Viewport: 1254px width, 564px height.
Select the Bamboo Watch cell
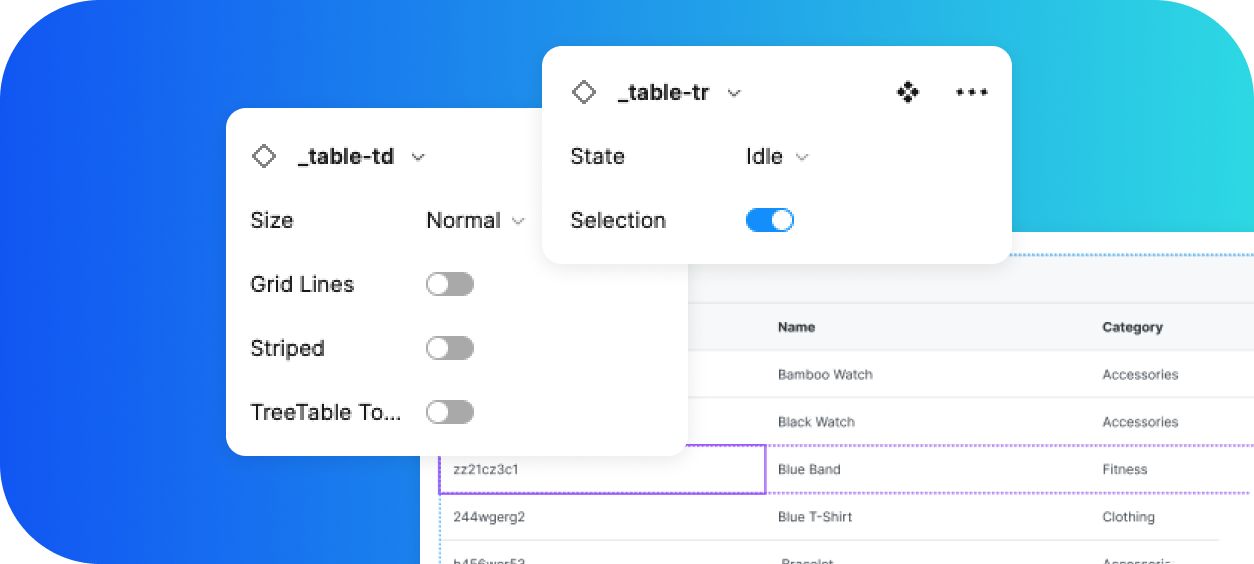tap(825, 375)
